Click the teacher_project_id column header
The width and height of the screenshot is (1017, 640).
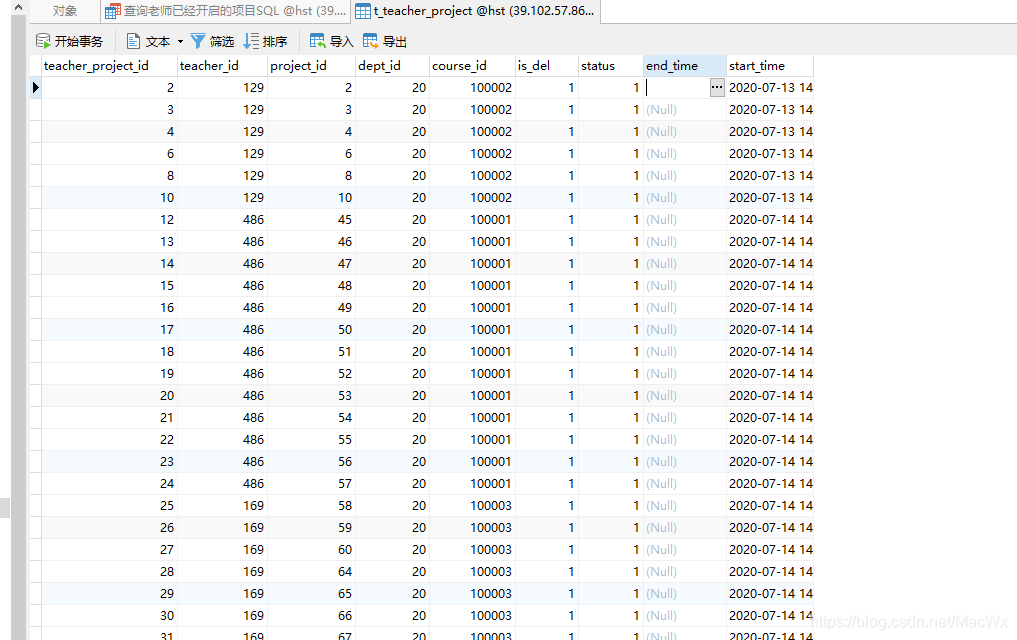[109, 65]
